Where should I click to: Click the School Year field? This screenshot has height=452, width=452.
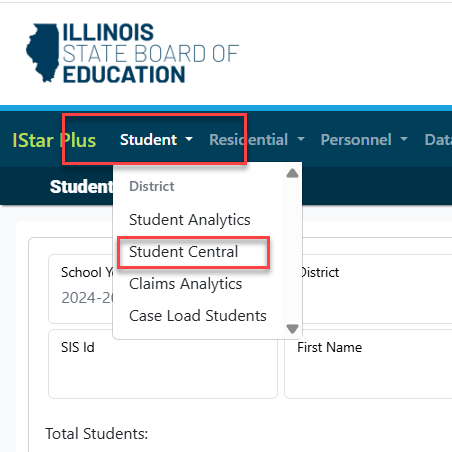coord(81,289)
